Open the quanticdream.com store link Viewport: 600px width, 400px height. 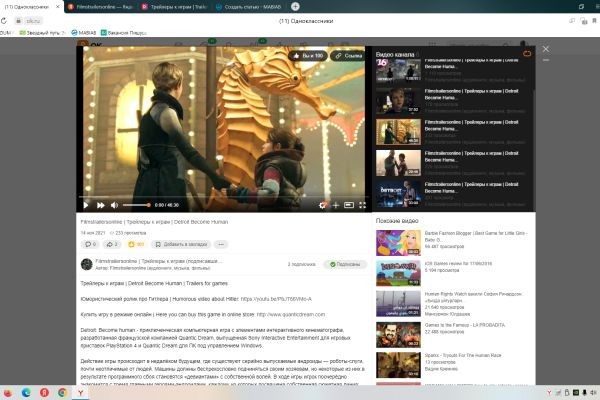pyautogui.click(x=290, y=314)
